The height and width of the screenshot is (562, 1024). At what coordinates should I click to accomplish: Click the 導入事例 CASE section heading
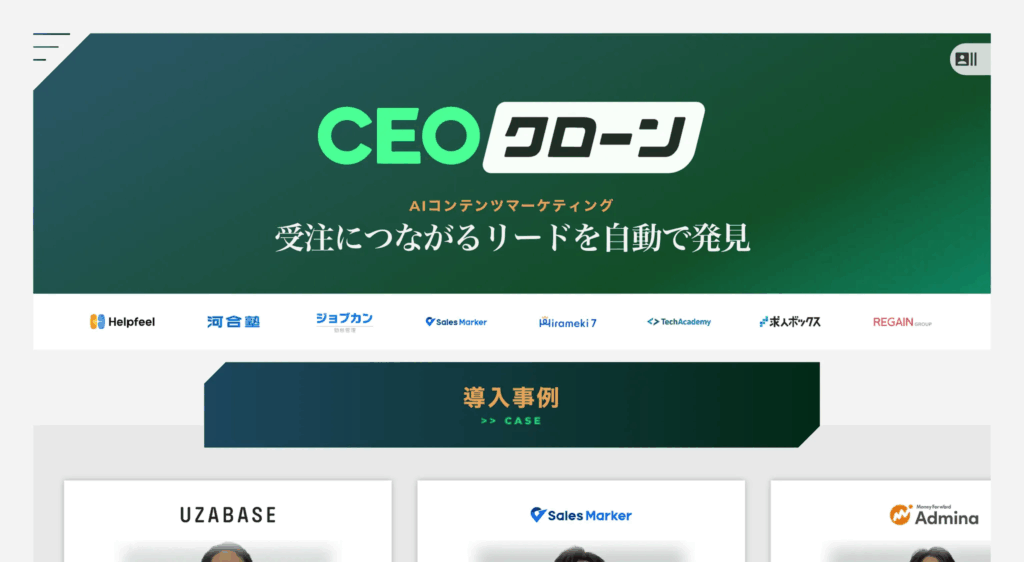tap(512, 405)
